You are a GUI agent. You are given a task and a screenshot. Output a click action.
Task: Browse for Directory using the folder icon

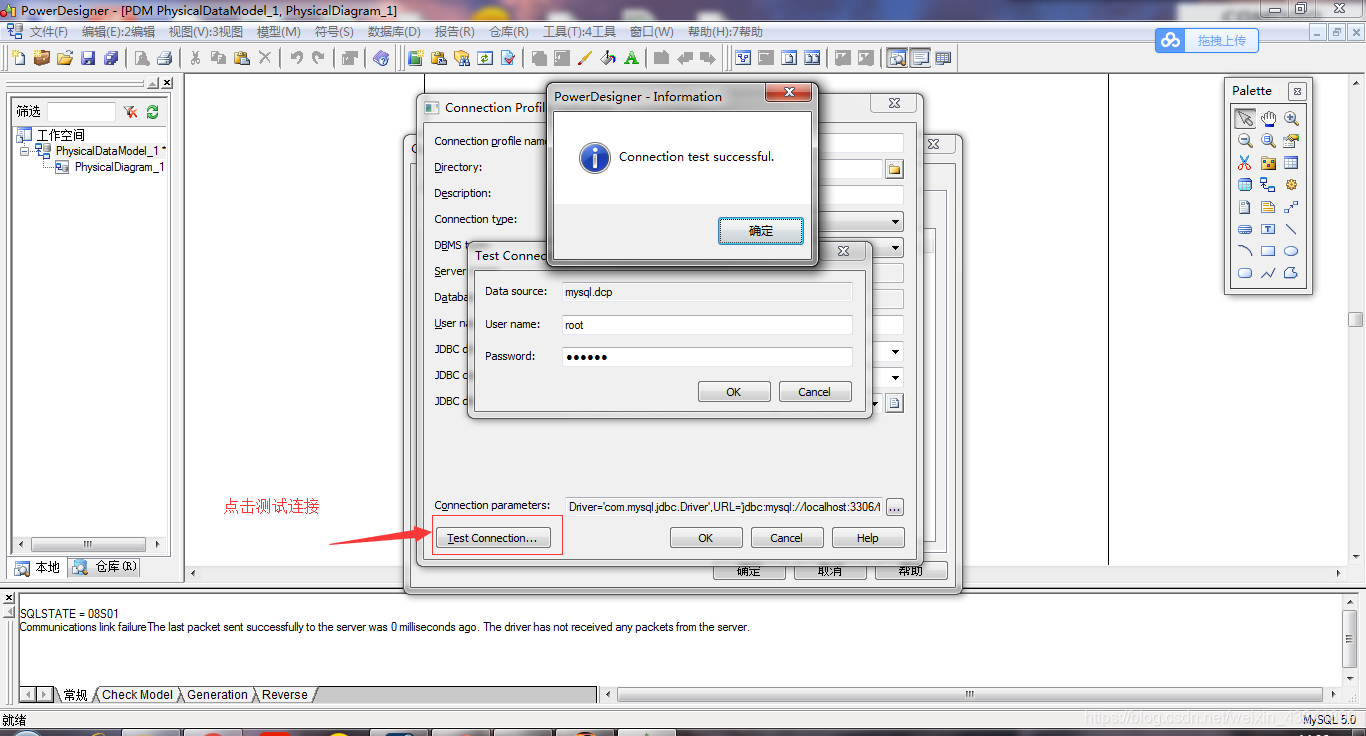[894, 169]
